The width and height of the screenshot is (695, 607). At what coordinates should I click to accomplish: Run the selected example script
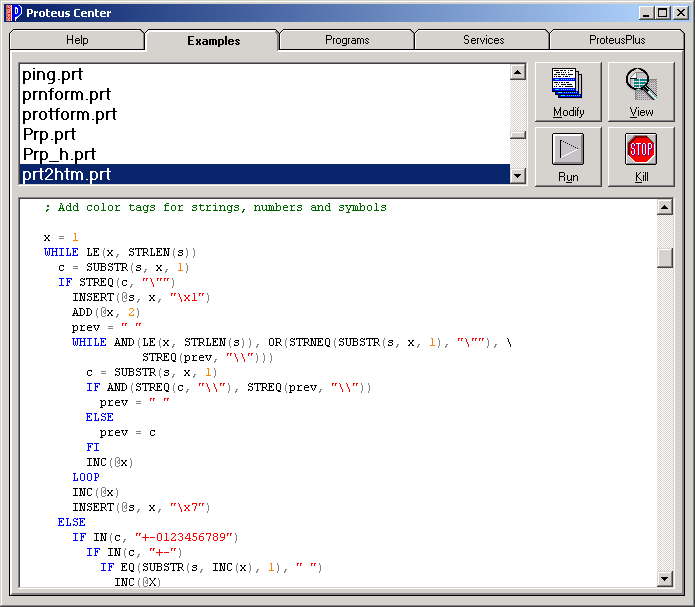568,157
